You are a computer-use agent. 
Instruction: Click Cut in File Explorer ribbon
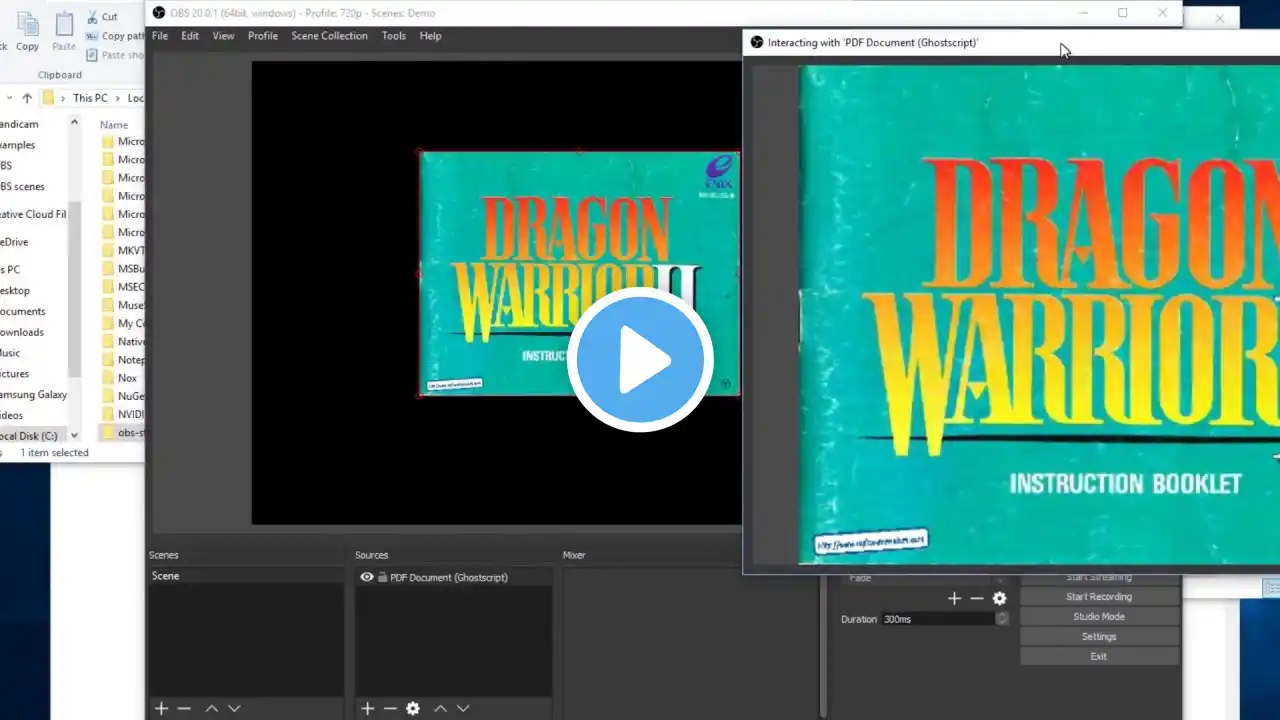pos(102,17)
